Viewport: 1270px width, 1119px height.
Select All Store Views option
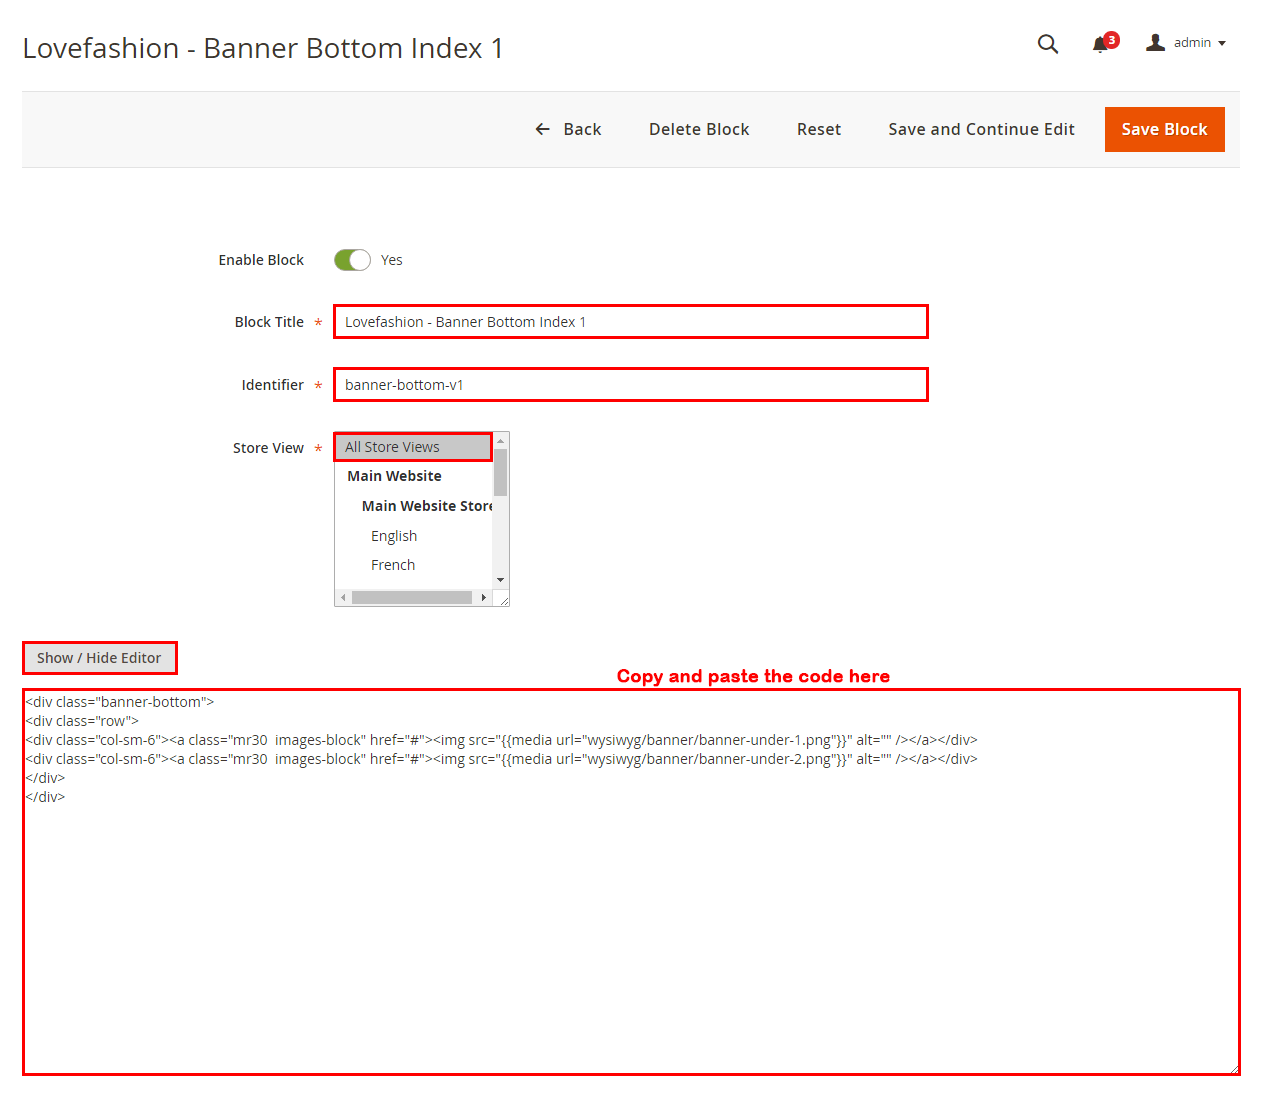coord(413,447)
